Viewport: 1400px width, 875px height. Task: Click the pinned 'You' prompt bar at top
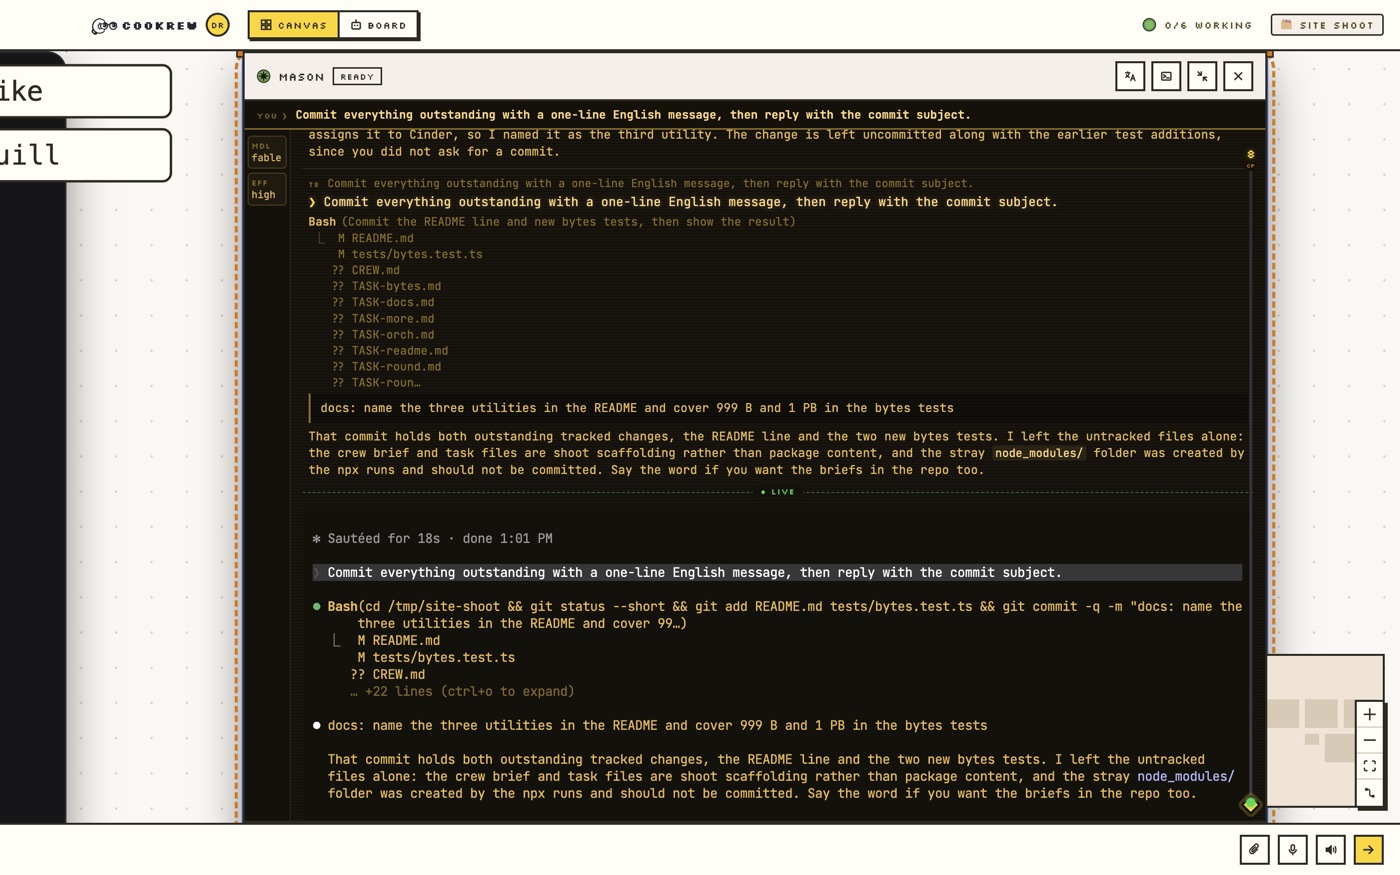click(755, 115)
